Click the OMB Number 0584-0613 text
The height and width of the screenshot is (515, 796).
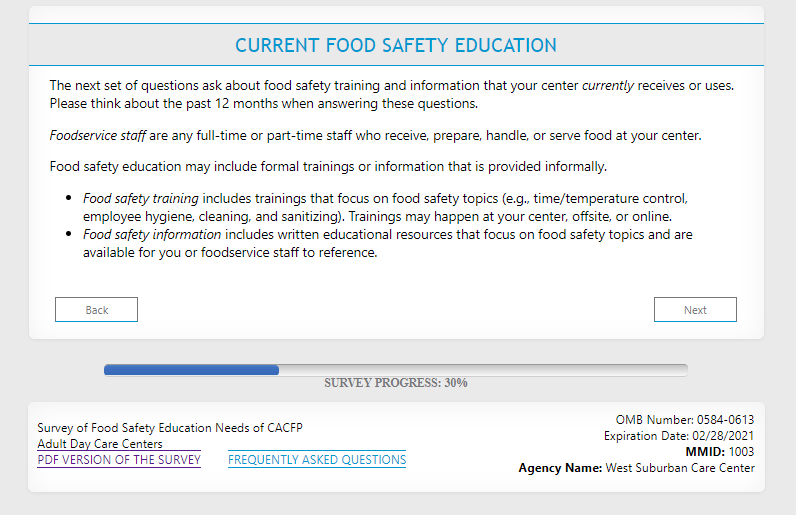click(x=685, y=420)
